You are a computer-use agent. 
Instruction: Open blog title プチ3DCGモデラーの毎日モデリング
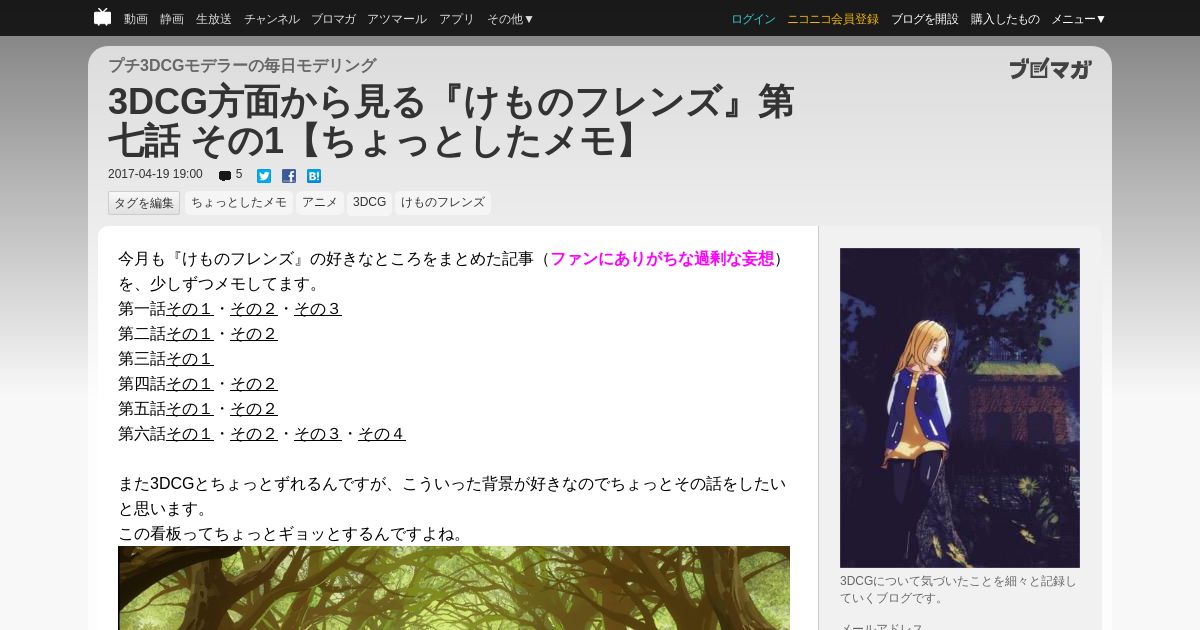click(242, 65)
